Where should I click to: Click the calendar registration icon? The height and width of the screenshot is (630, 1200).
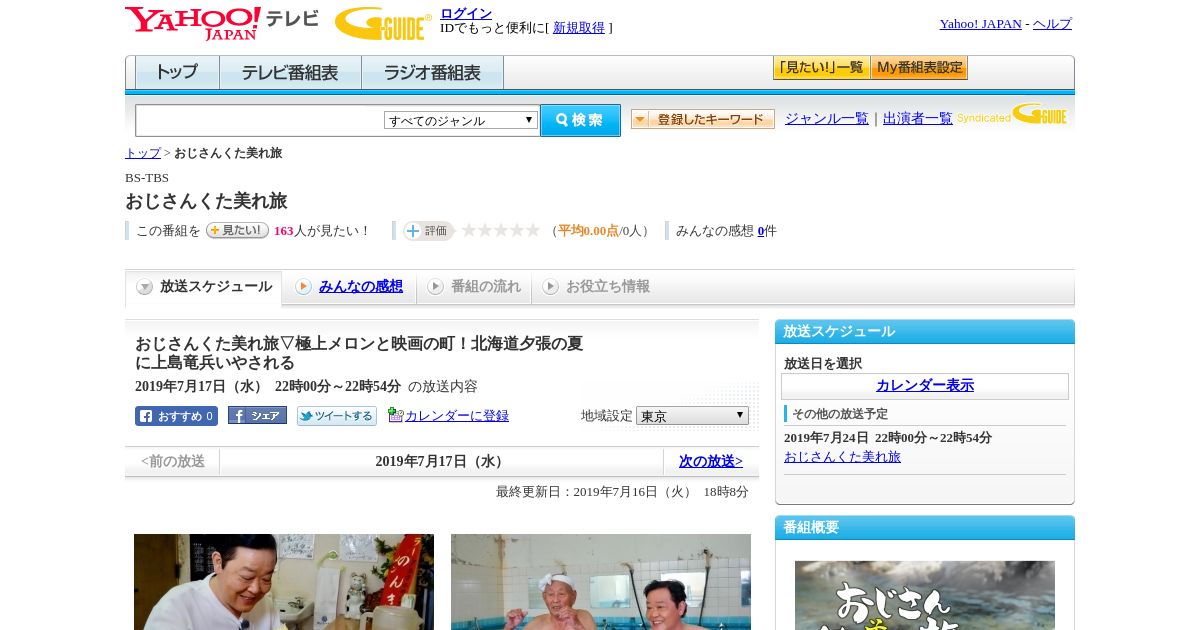point(395,415)
